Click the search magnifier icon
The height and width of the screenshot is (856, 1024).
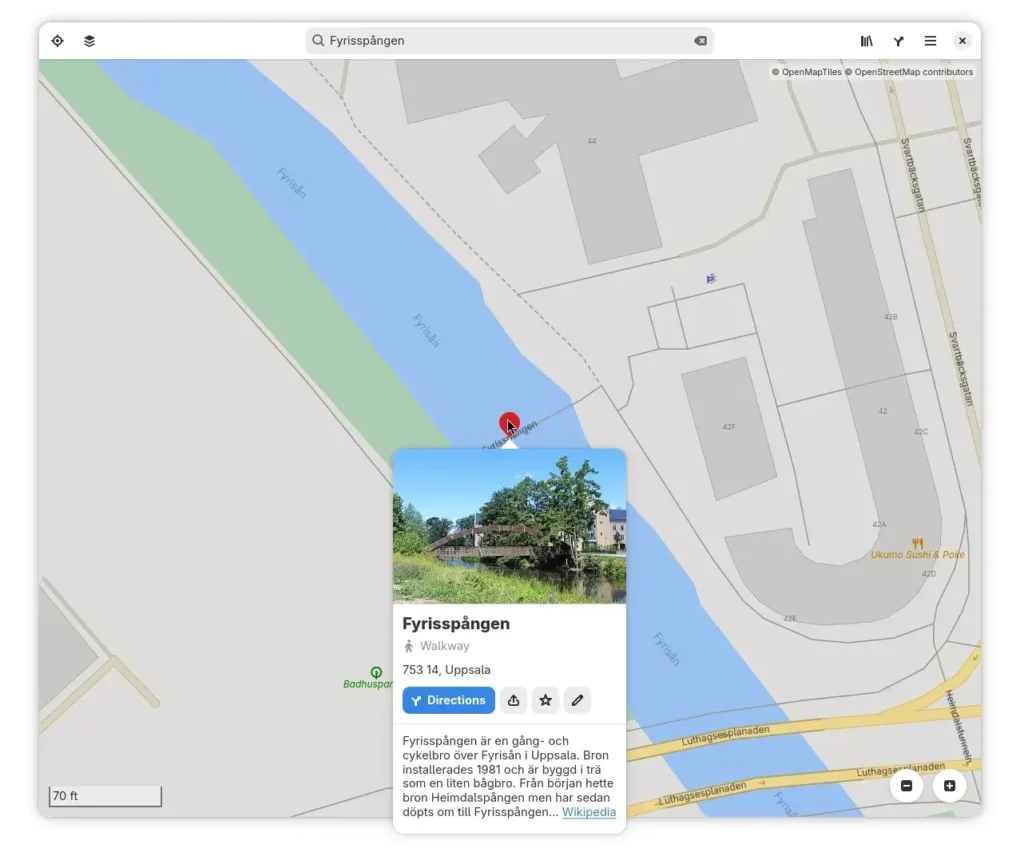point(318,41)
